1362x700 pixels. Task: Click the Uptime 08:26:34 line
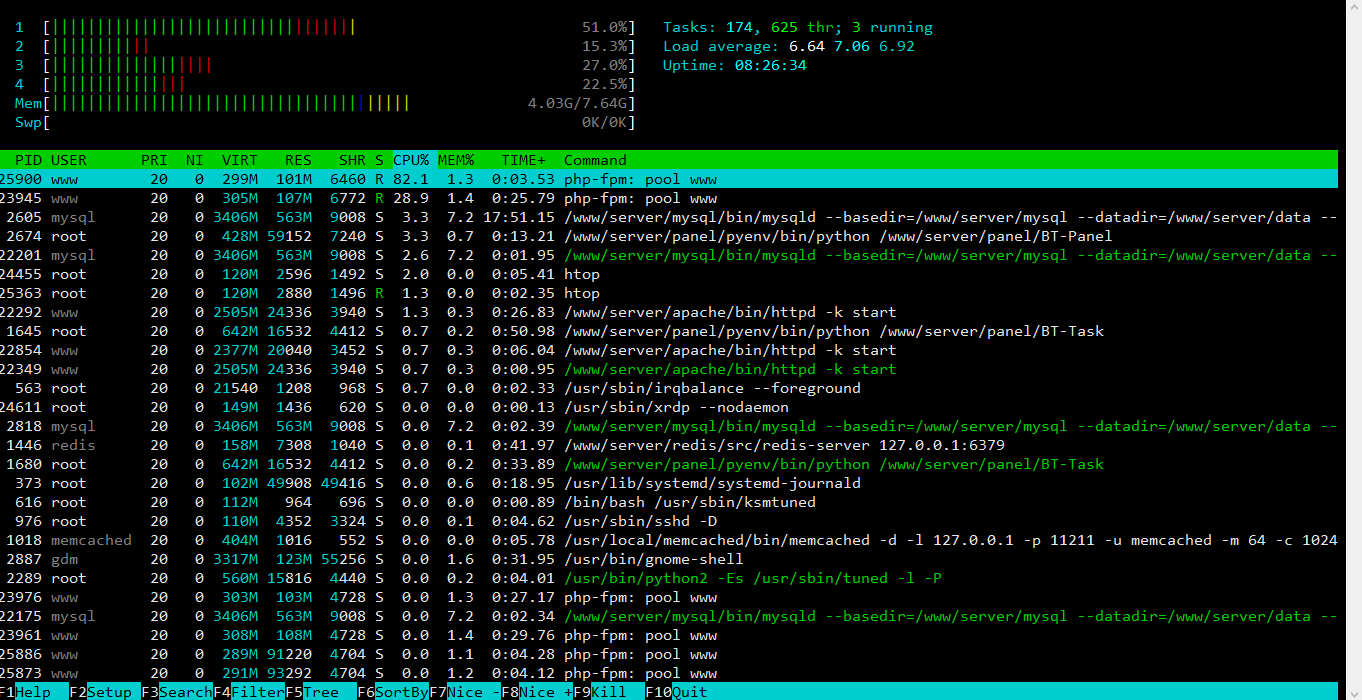(x=735, y=65)
